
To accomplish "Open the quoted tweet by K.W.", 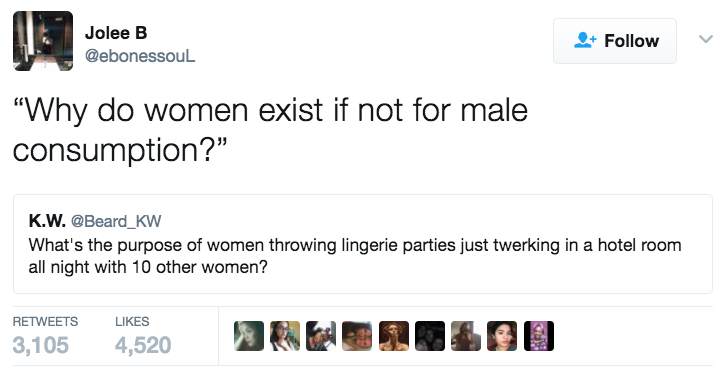I will tap(363, 244).
